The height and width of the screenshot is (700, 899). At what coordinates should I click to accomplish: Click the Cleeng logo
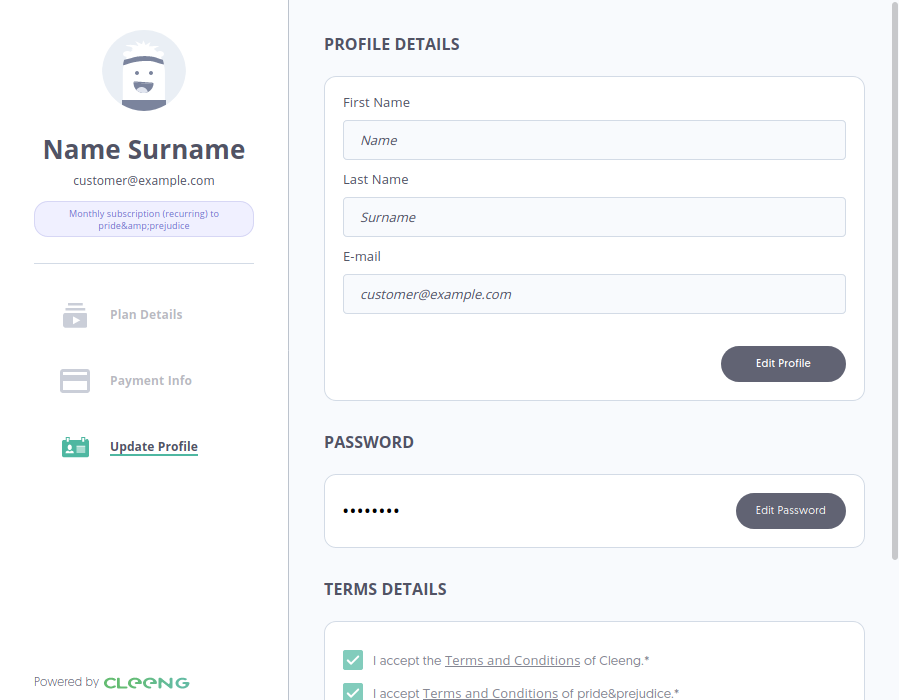[146, 683]
